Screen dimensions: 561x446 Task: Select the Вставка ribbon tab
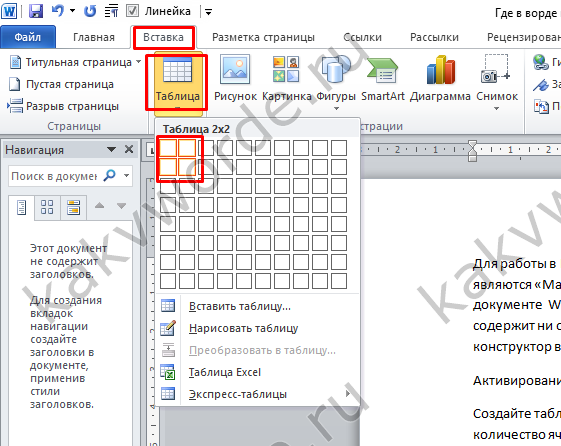(x=164, y=37)
